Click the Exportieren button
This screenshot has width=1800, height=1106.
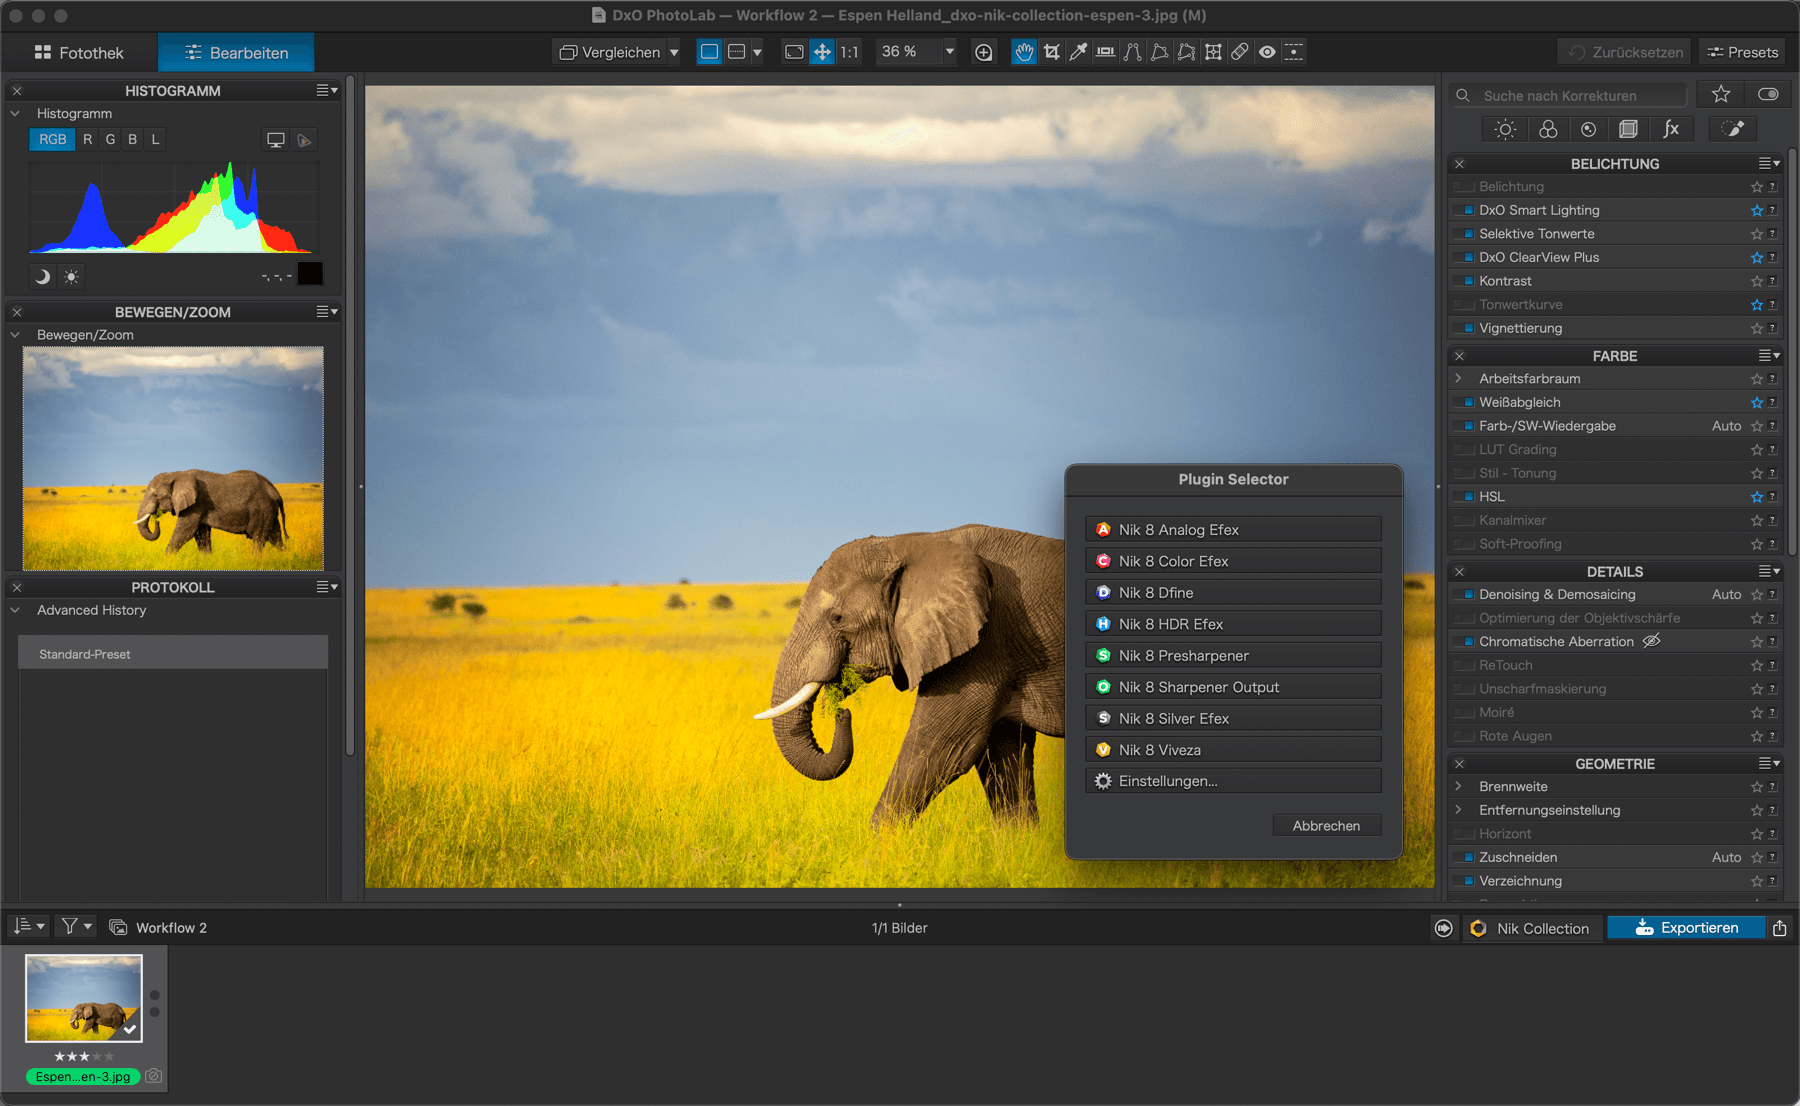pyautogui.click(x=1686, y=928)
